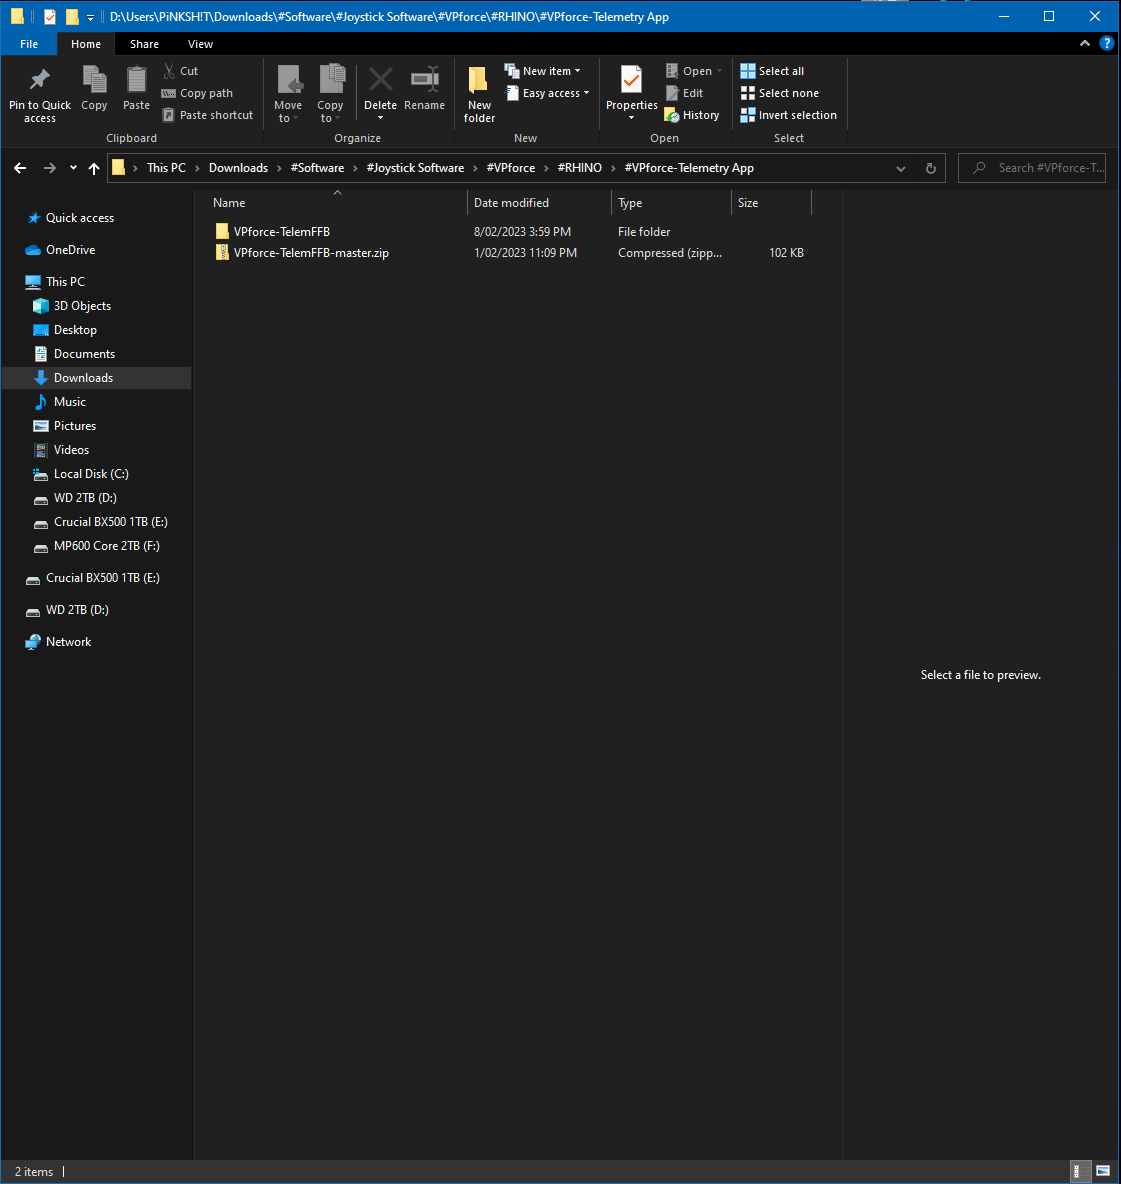Image resolution: width=1121 pixels, height=1184 pixels.
Task: Open the New item dropdown
Action: (x=543, y=71)
